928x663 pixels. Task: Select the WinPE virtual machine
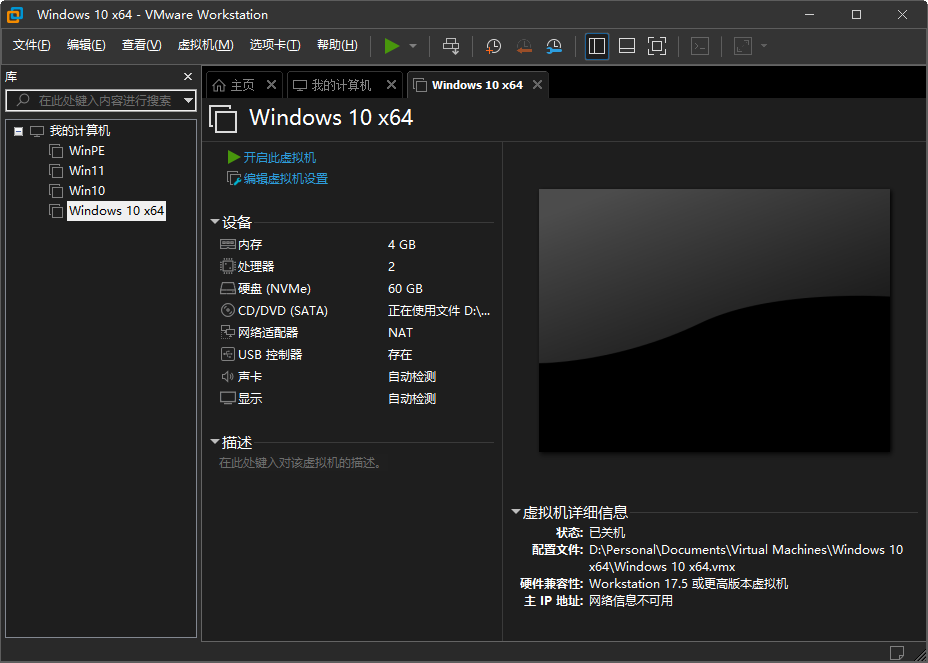[86, 151]
